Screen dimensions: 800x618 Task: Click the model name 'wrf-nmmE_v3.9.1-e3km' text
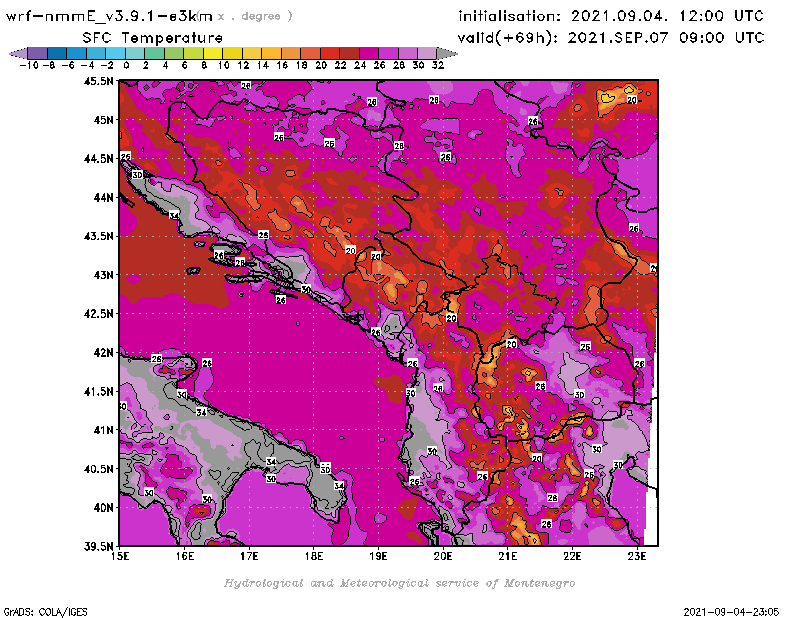pyautogui.click(x=109, y=16)
